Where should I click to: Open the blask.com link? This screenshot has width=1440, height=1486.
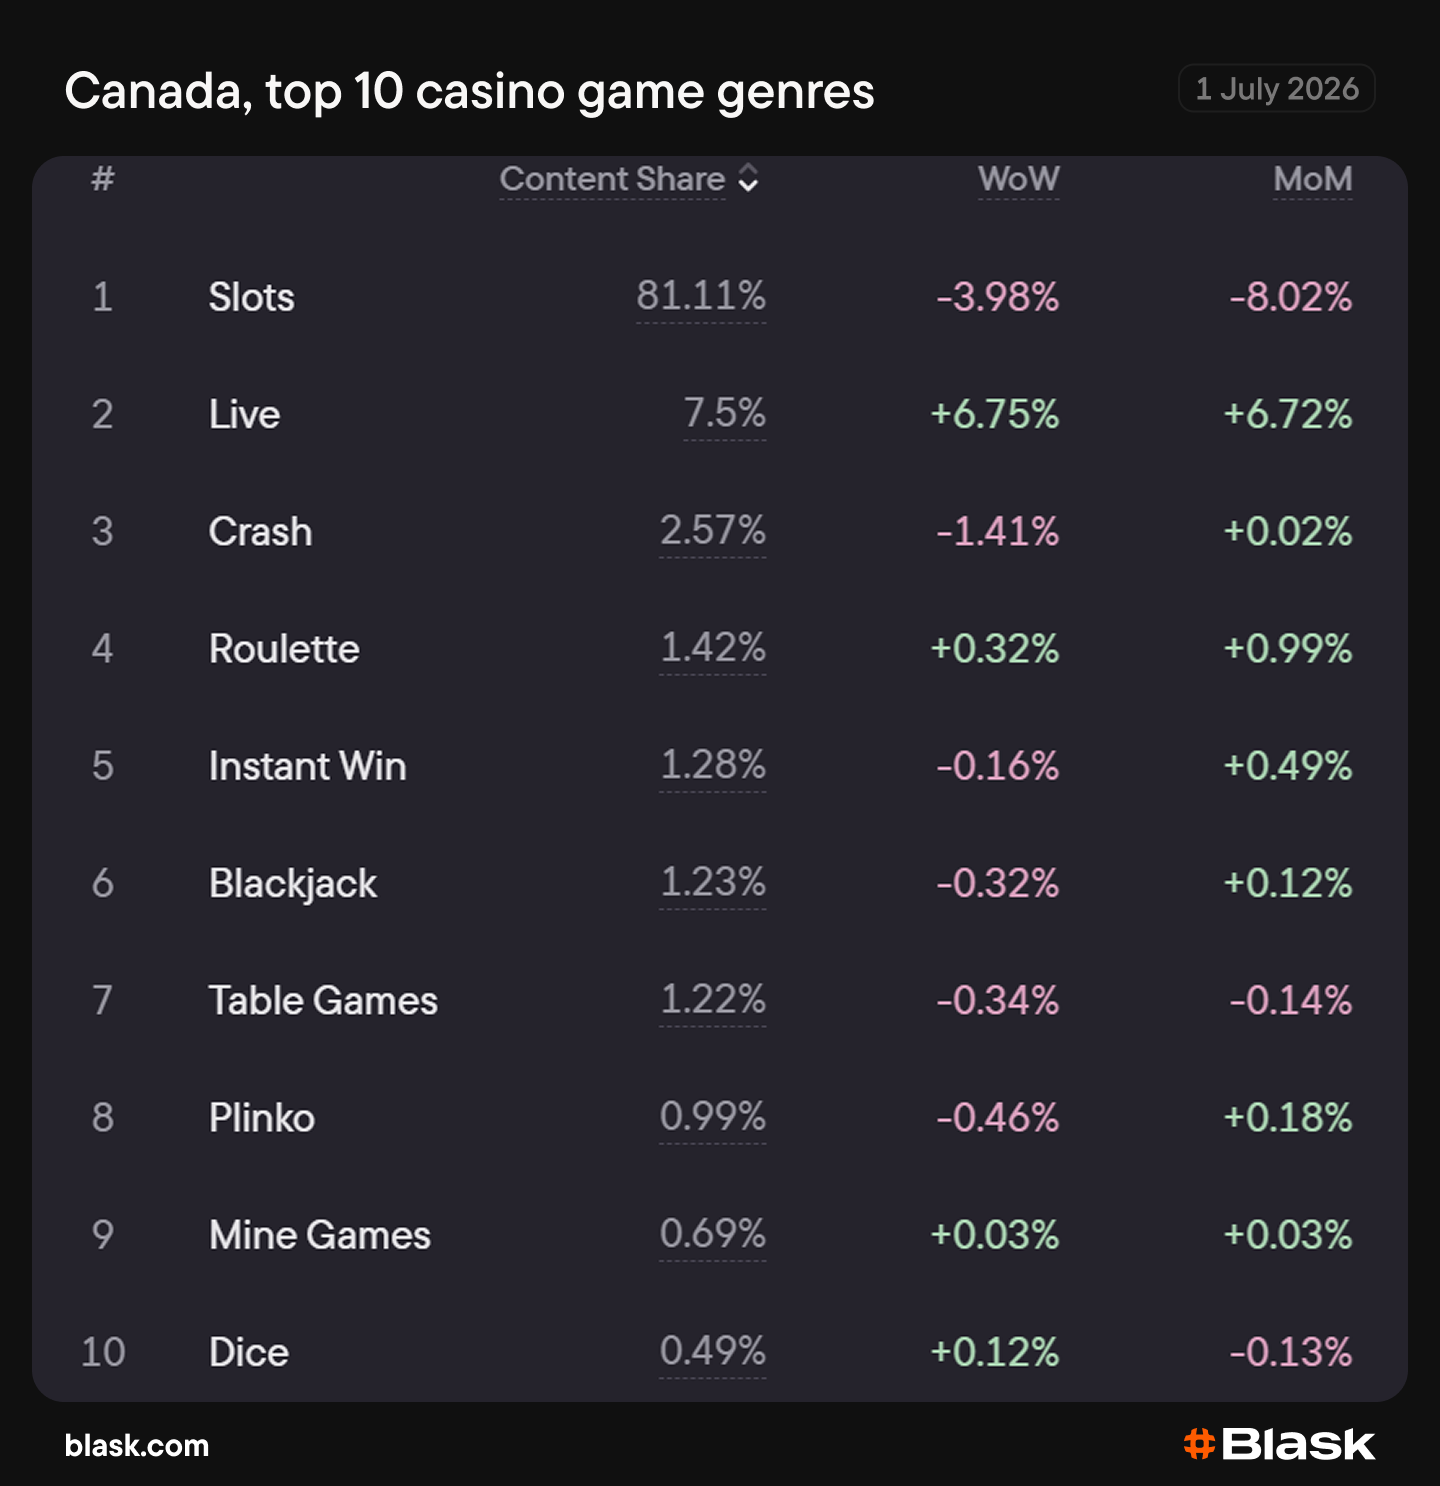[x=137, y=1445]
